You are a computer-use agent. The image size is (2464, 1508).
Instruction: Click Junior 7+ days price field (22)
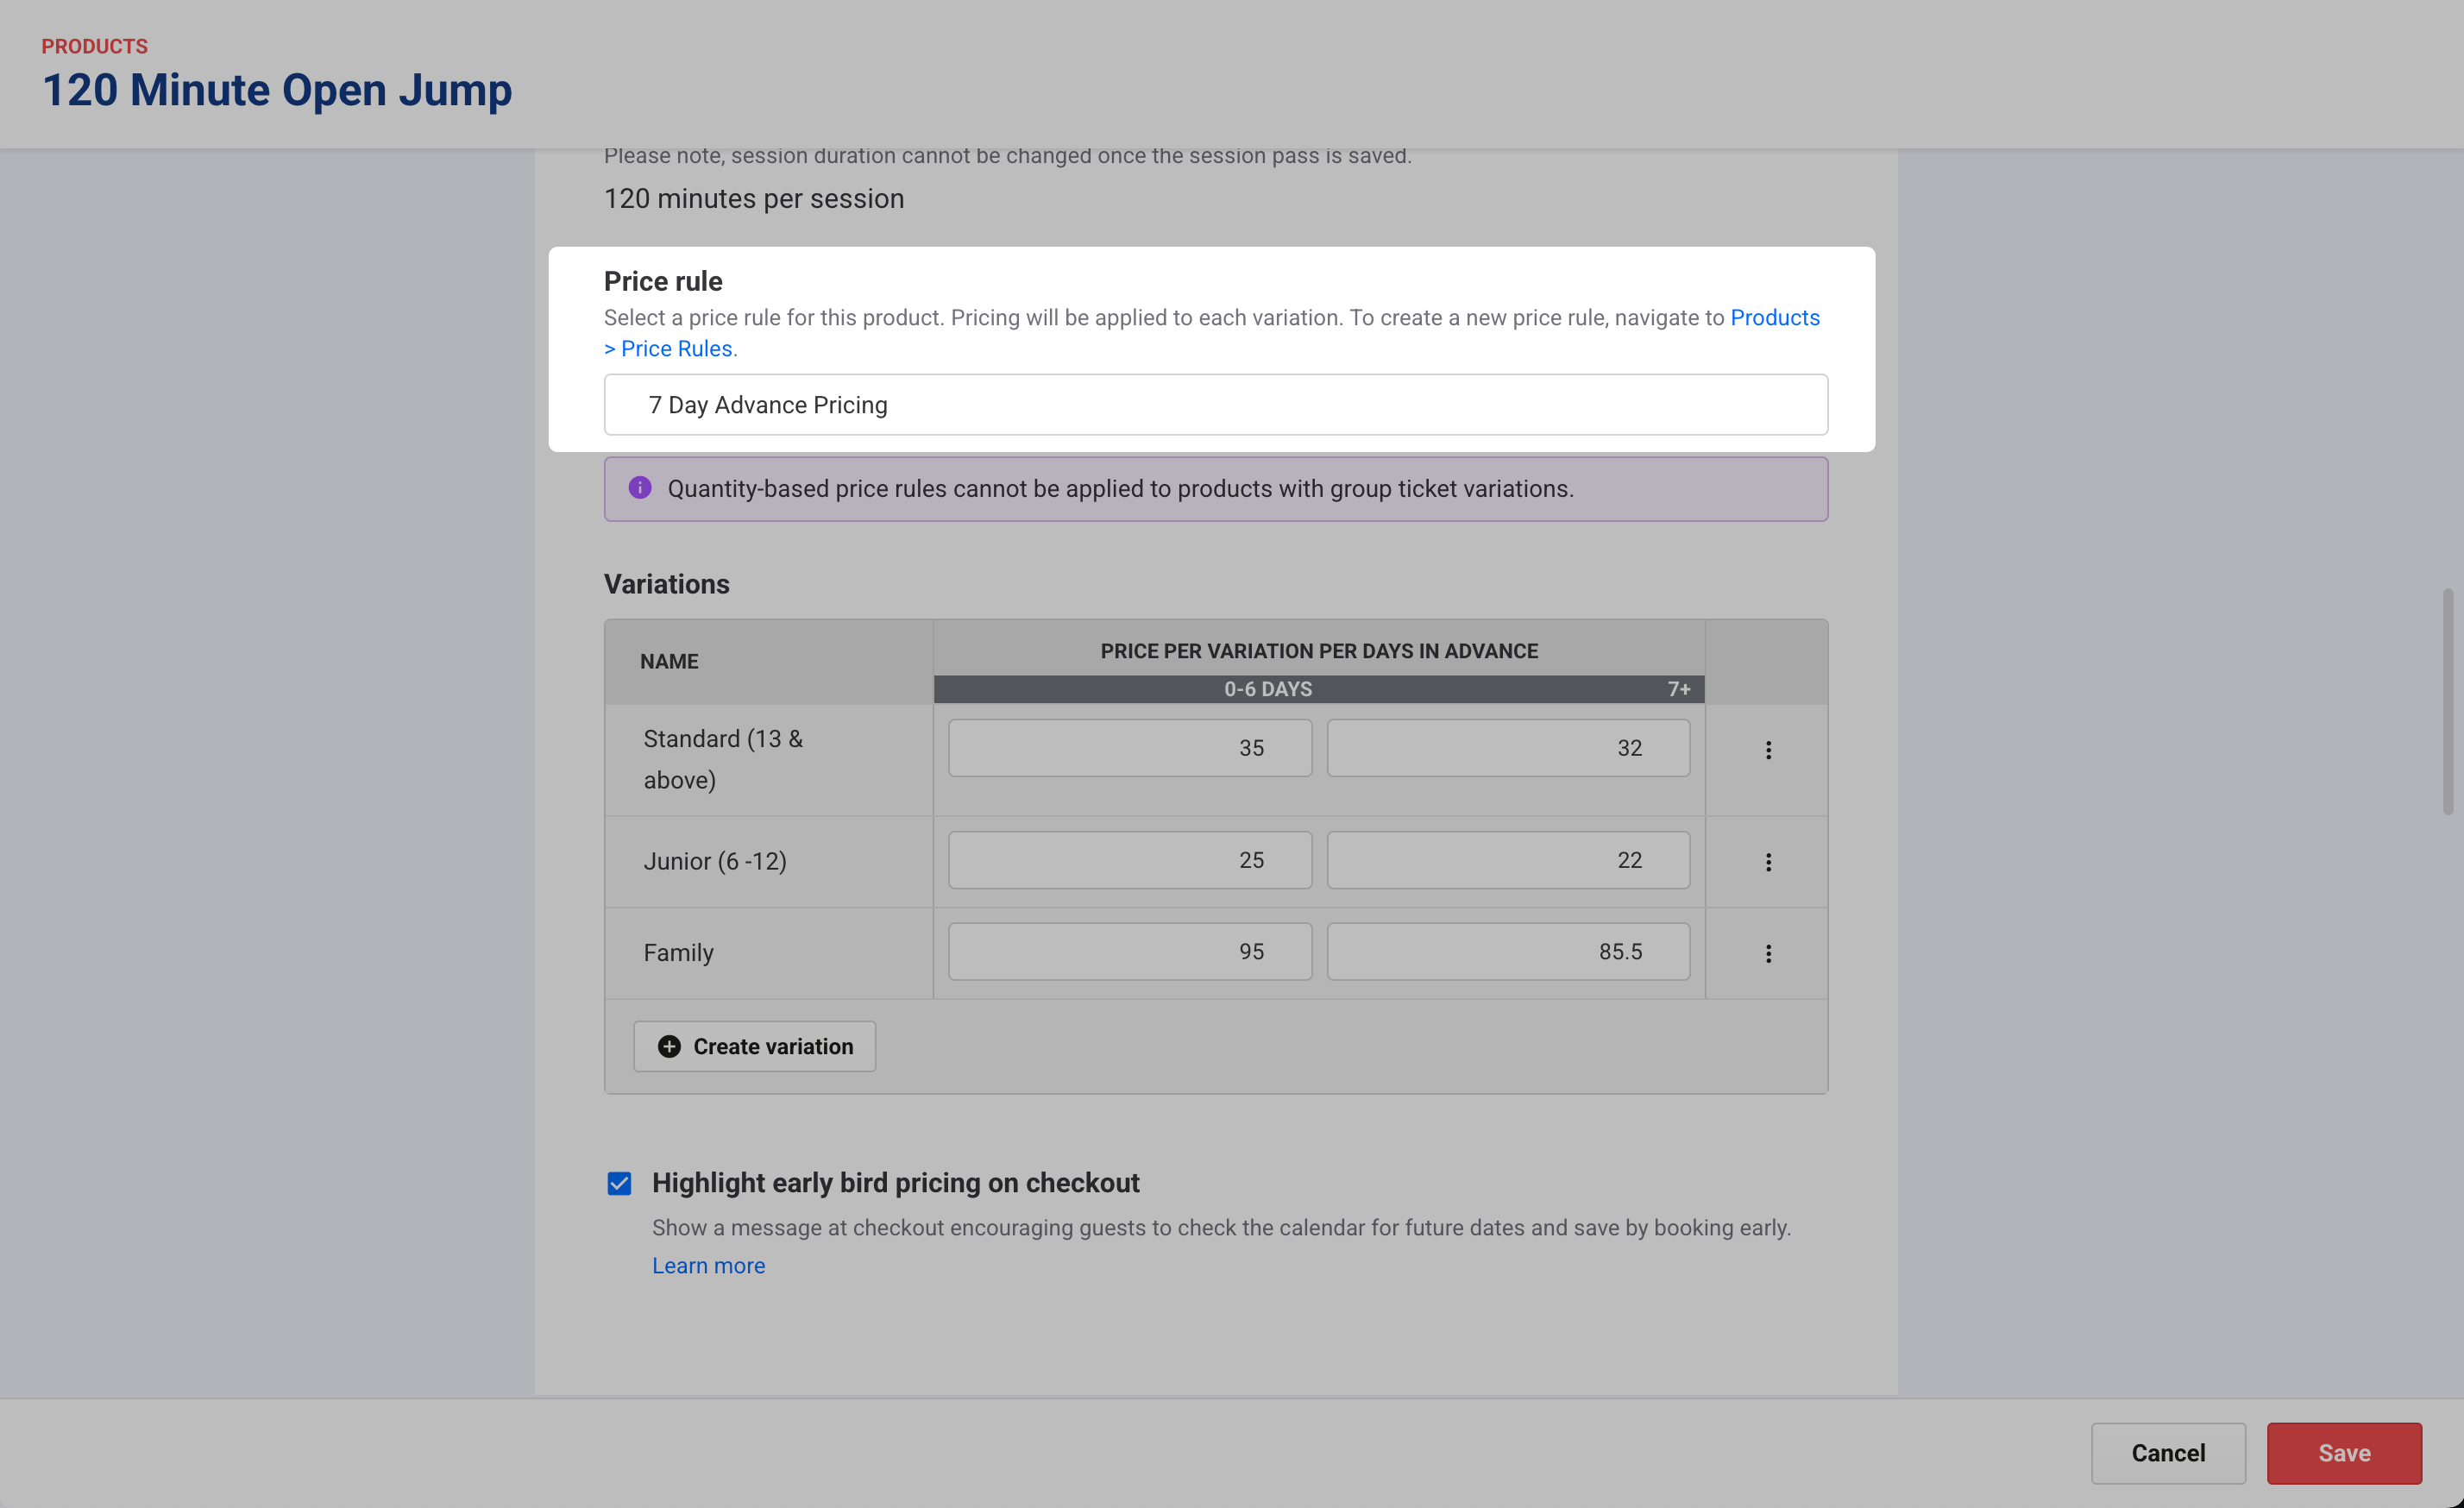1507,860
